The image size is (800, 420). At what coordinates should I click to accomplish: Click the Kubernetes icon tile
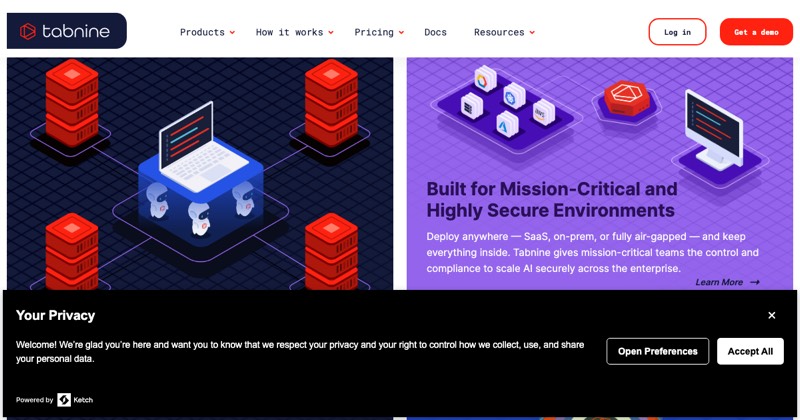point(513,96)
